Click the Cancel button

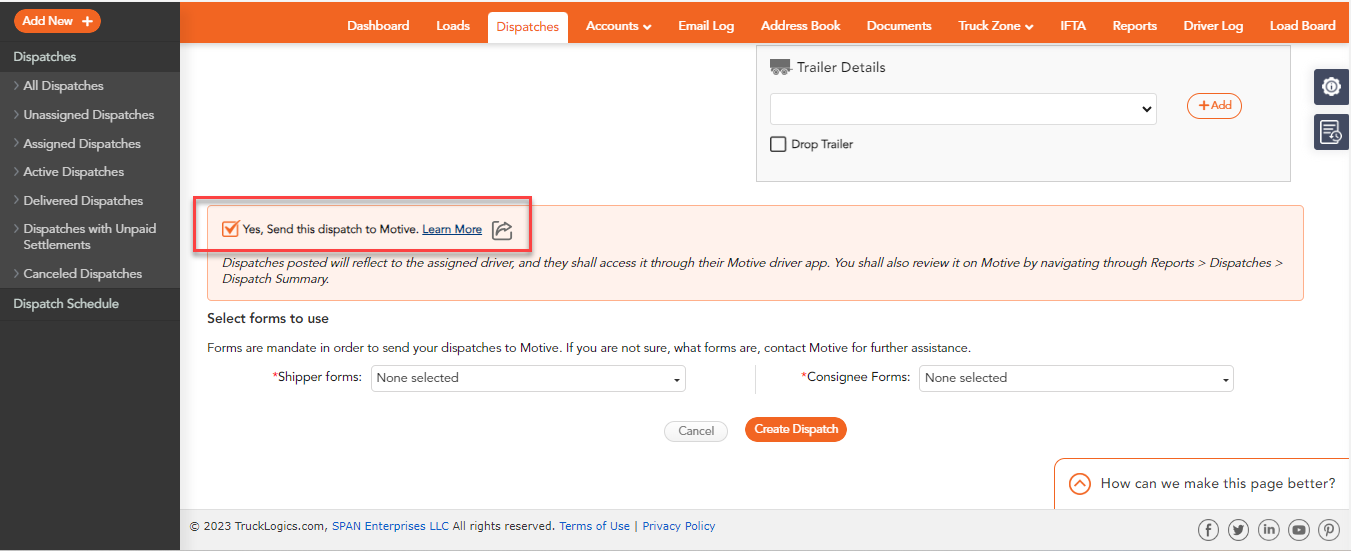[696, 431]
